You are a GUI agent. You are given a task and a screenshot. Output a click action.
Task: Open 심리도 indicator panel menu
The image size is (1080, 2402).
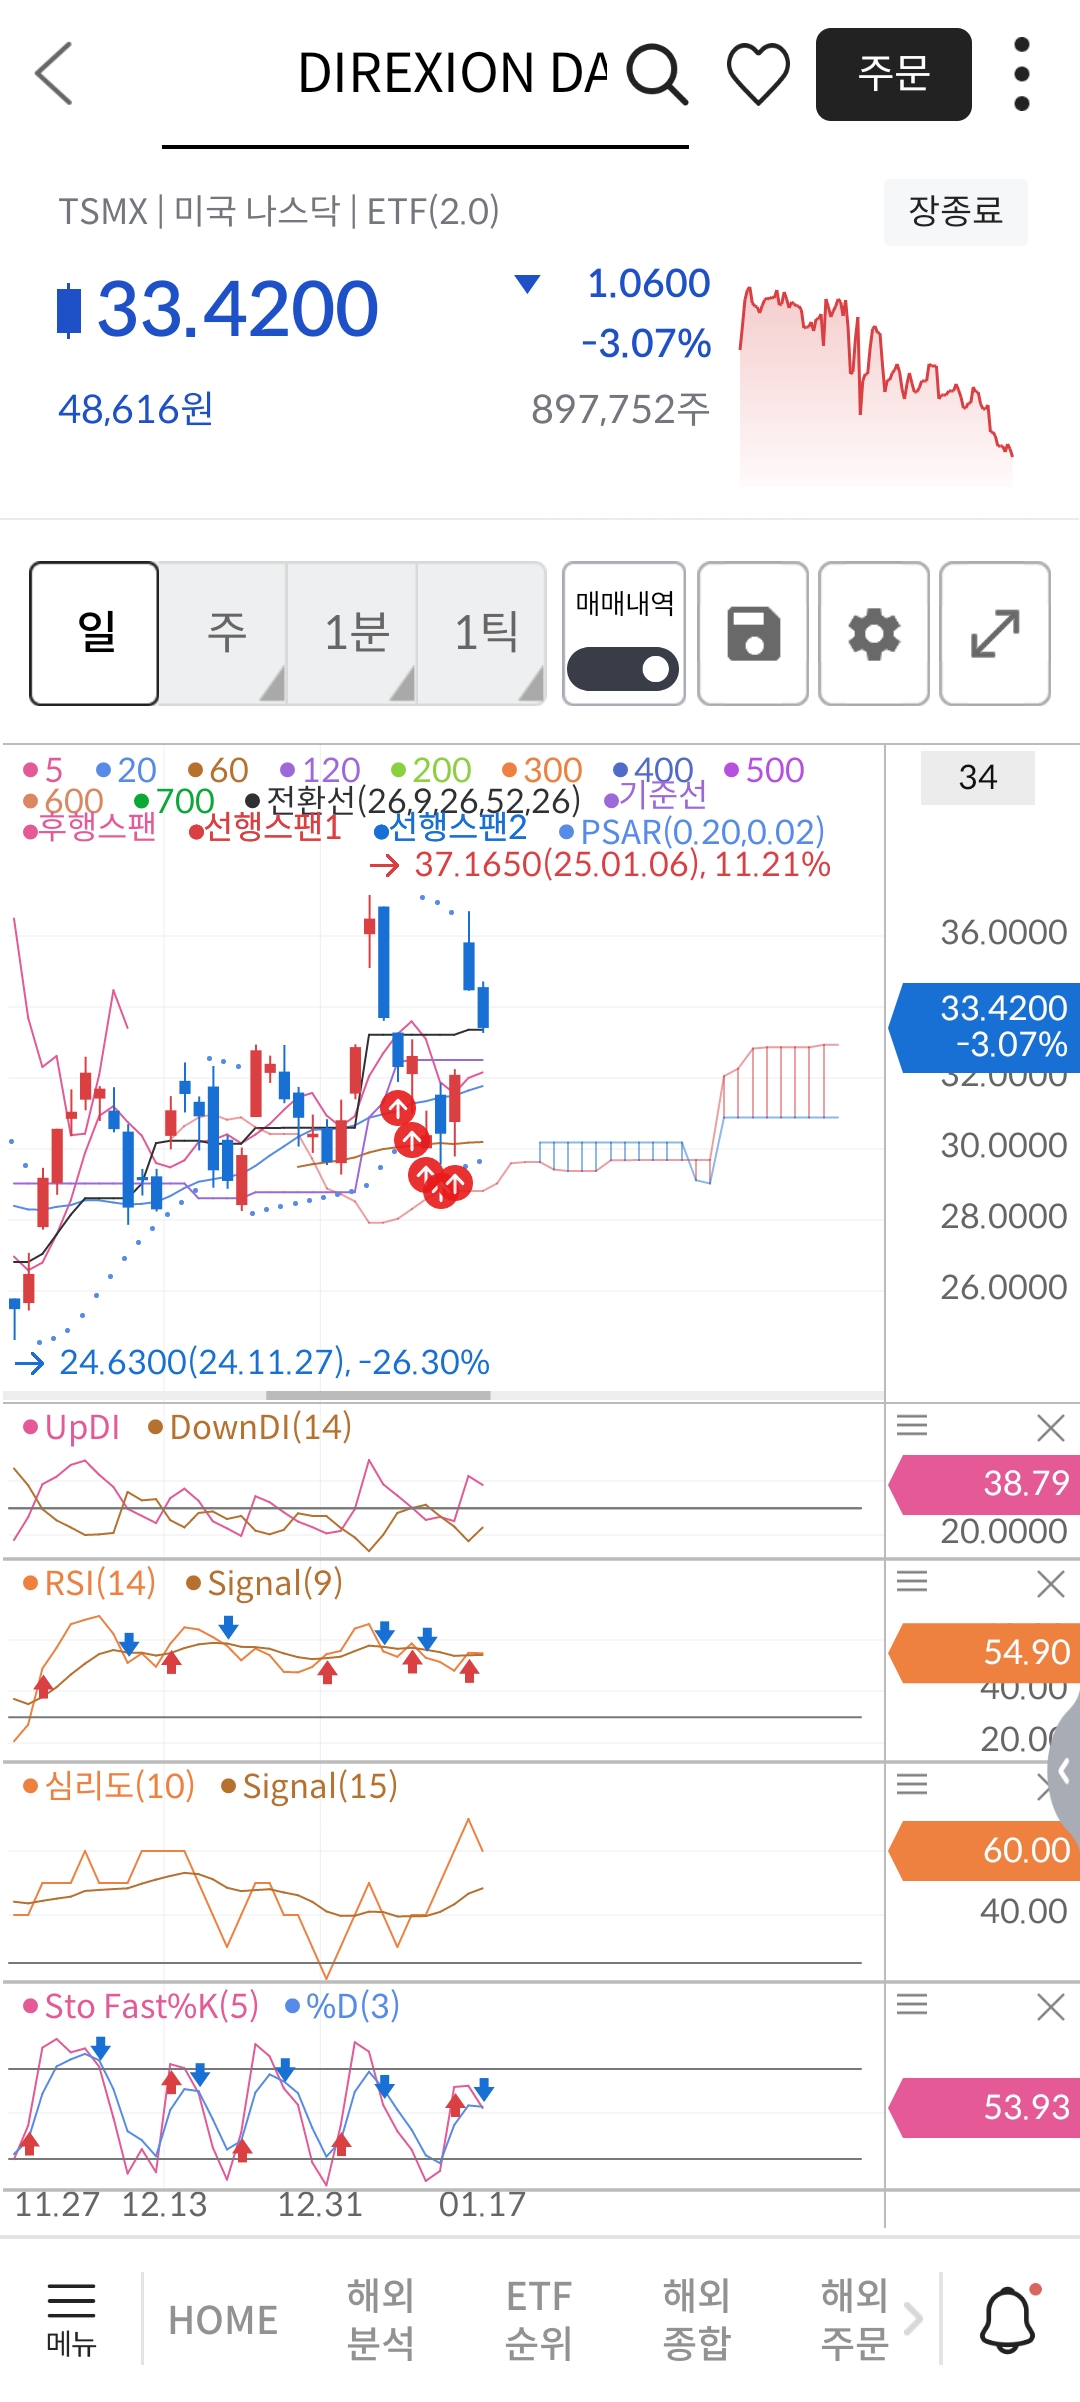click(x=912, y=1784)
